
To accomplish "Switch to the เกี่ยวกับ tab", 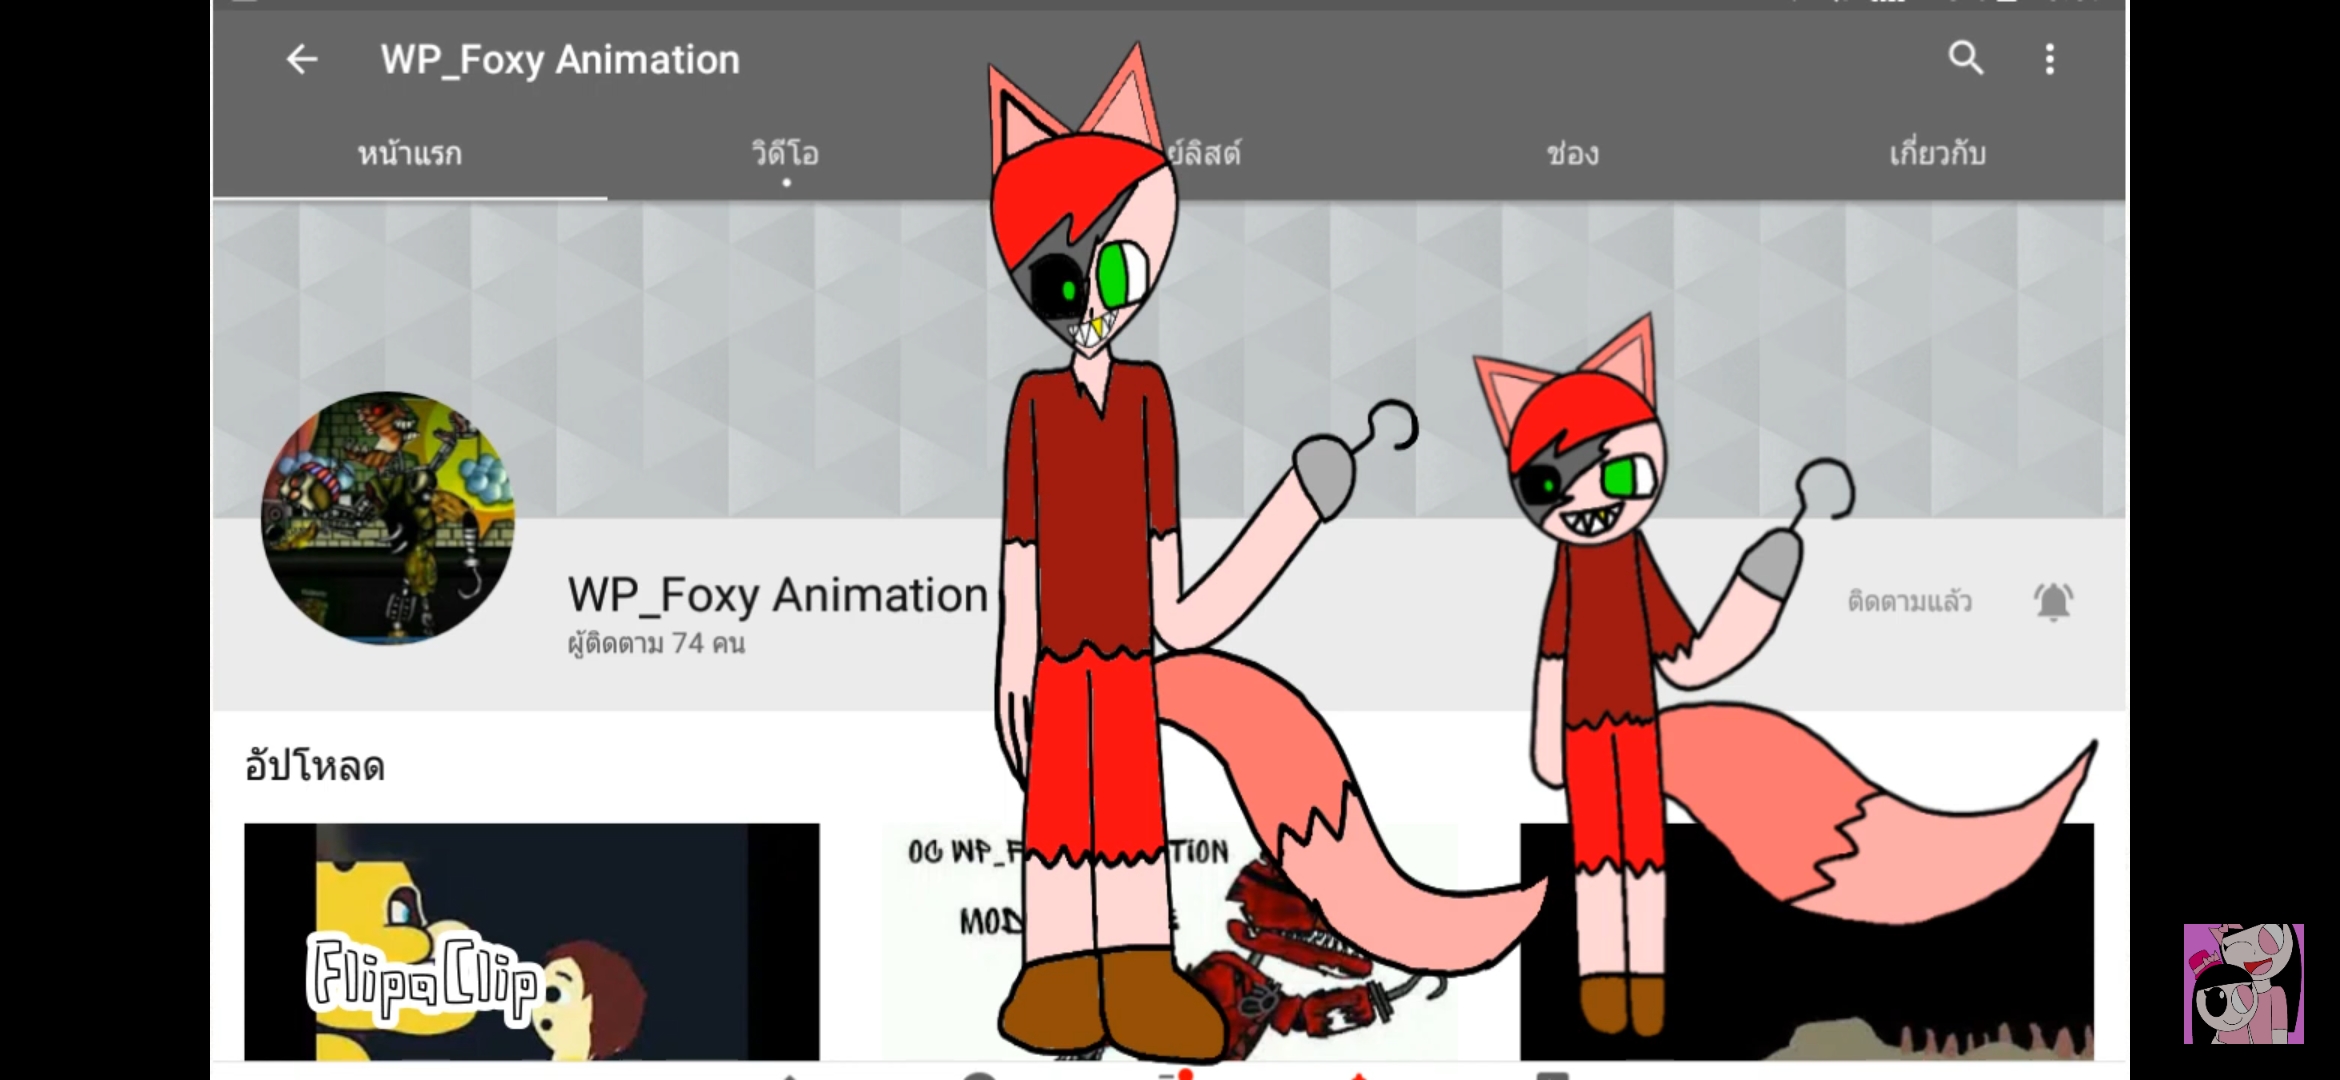I will [x=1937, y=154].
